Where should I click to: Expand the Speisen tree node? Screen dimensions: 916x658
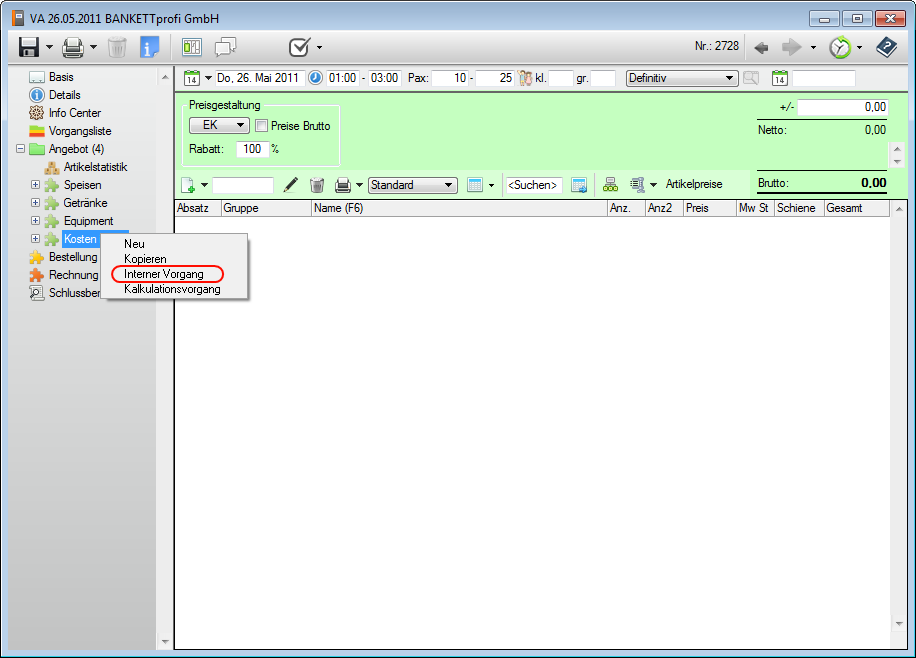[36, 185]
